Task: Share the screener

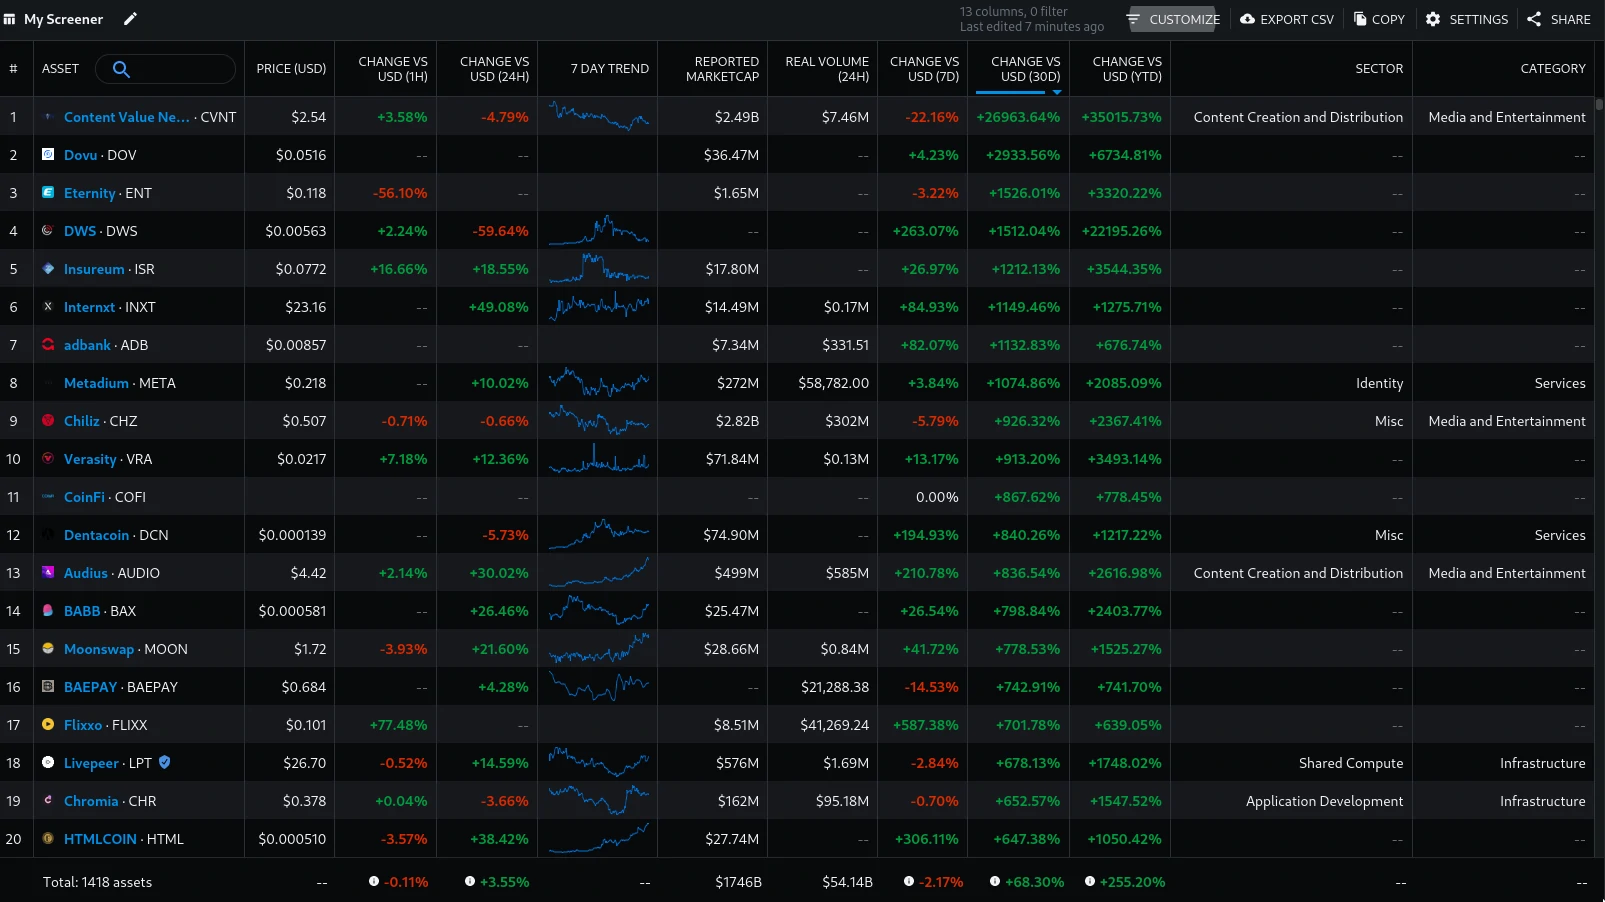Action: tap(1558, 19)
